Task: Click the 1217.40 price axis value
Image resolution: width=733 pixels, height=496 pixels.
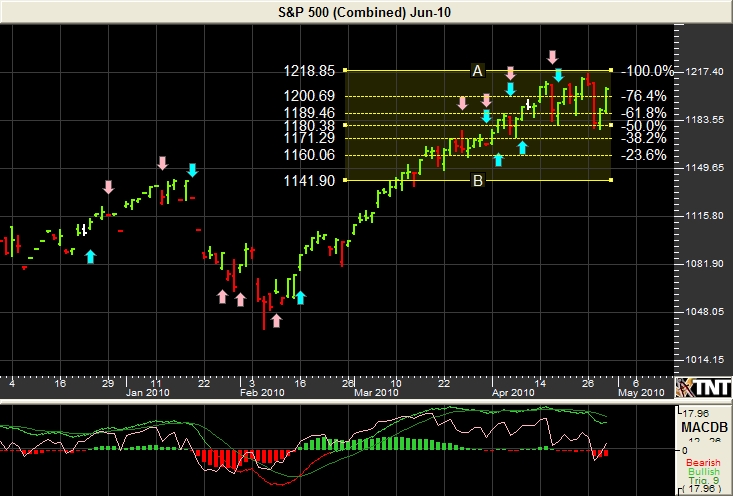Action: tap(704, 72)
